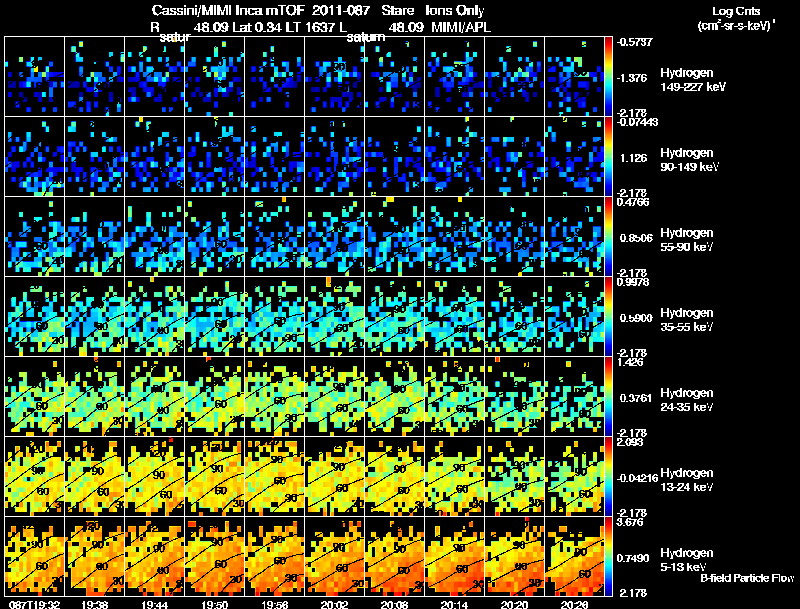Click the -0.5737 color scale maximum value
This screenshot has height=609, width=800.
(634, 42)
